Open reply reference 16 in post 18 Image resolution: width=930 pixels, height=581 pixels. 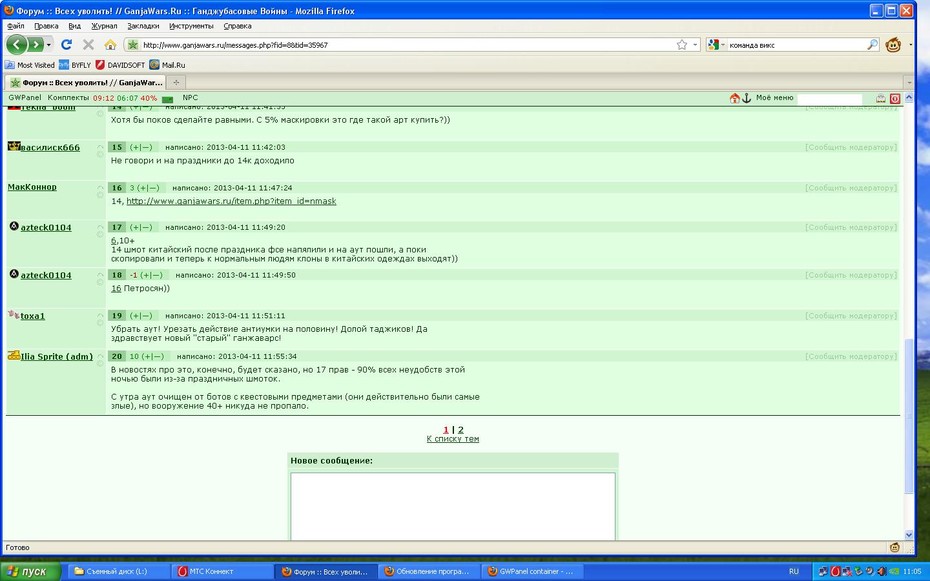click(116, 289)
